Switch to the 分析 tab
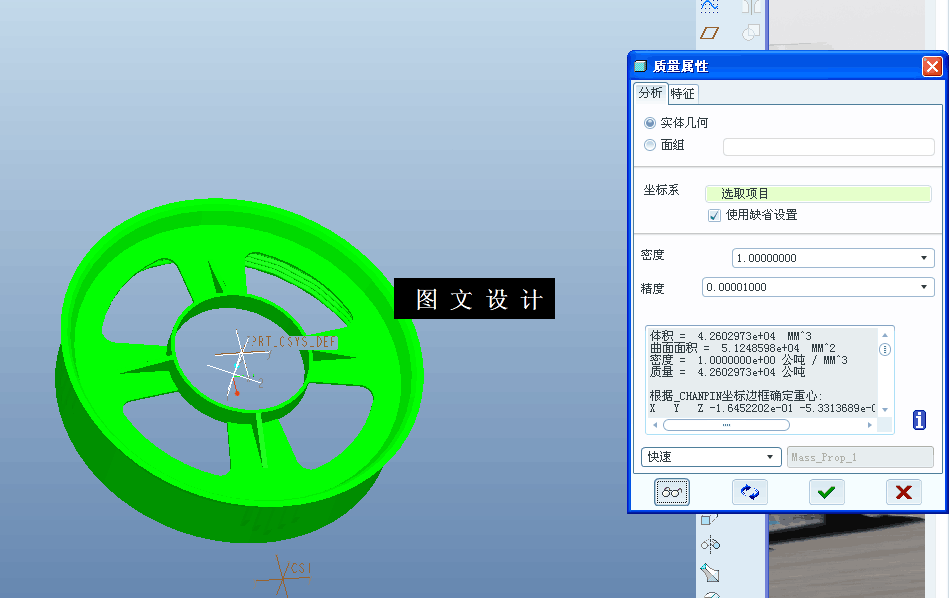This screenshot has height=598, width=949. tap(650, 92)
